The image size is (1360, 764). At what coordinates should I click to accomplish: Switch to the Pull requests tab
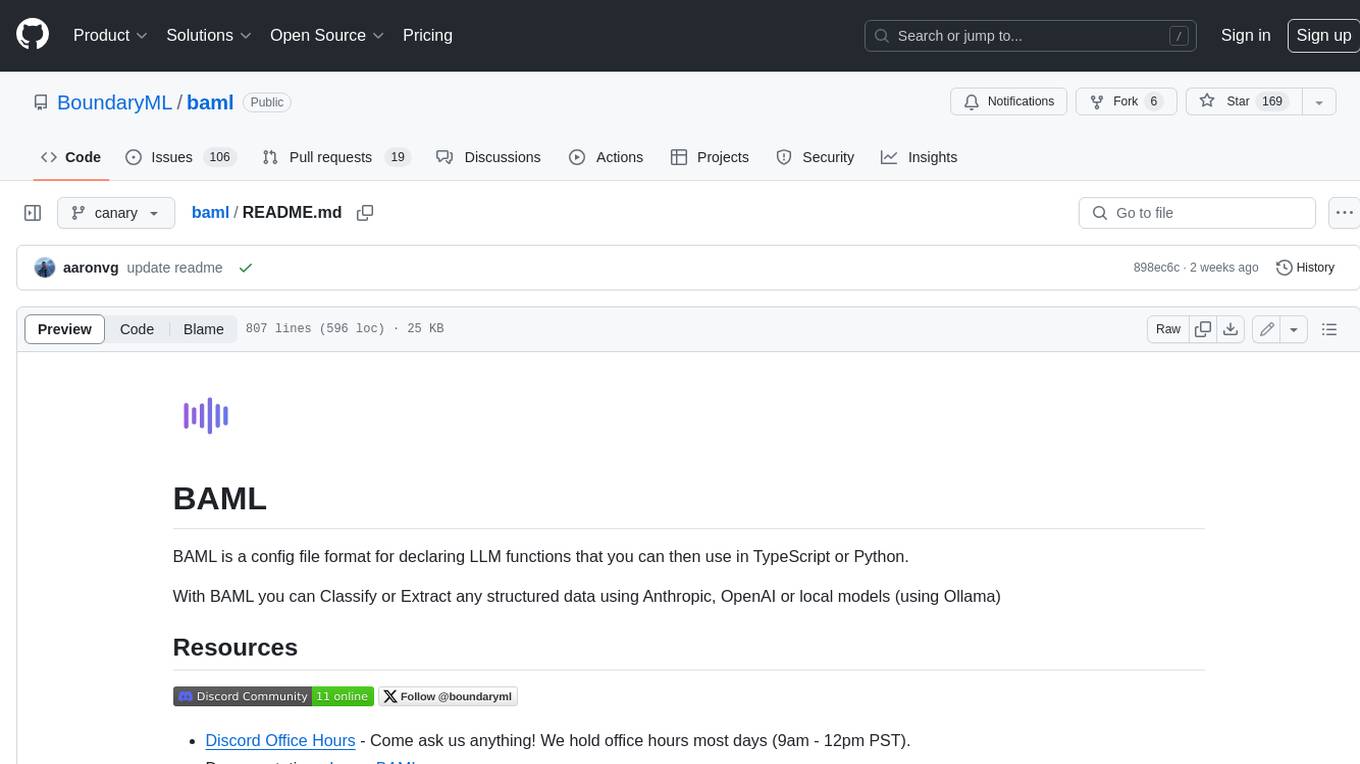click(x=336, y=157)
